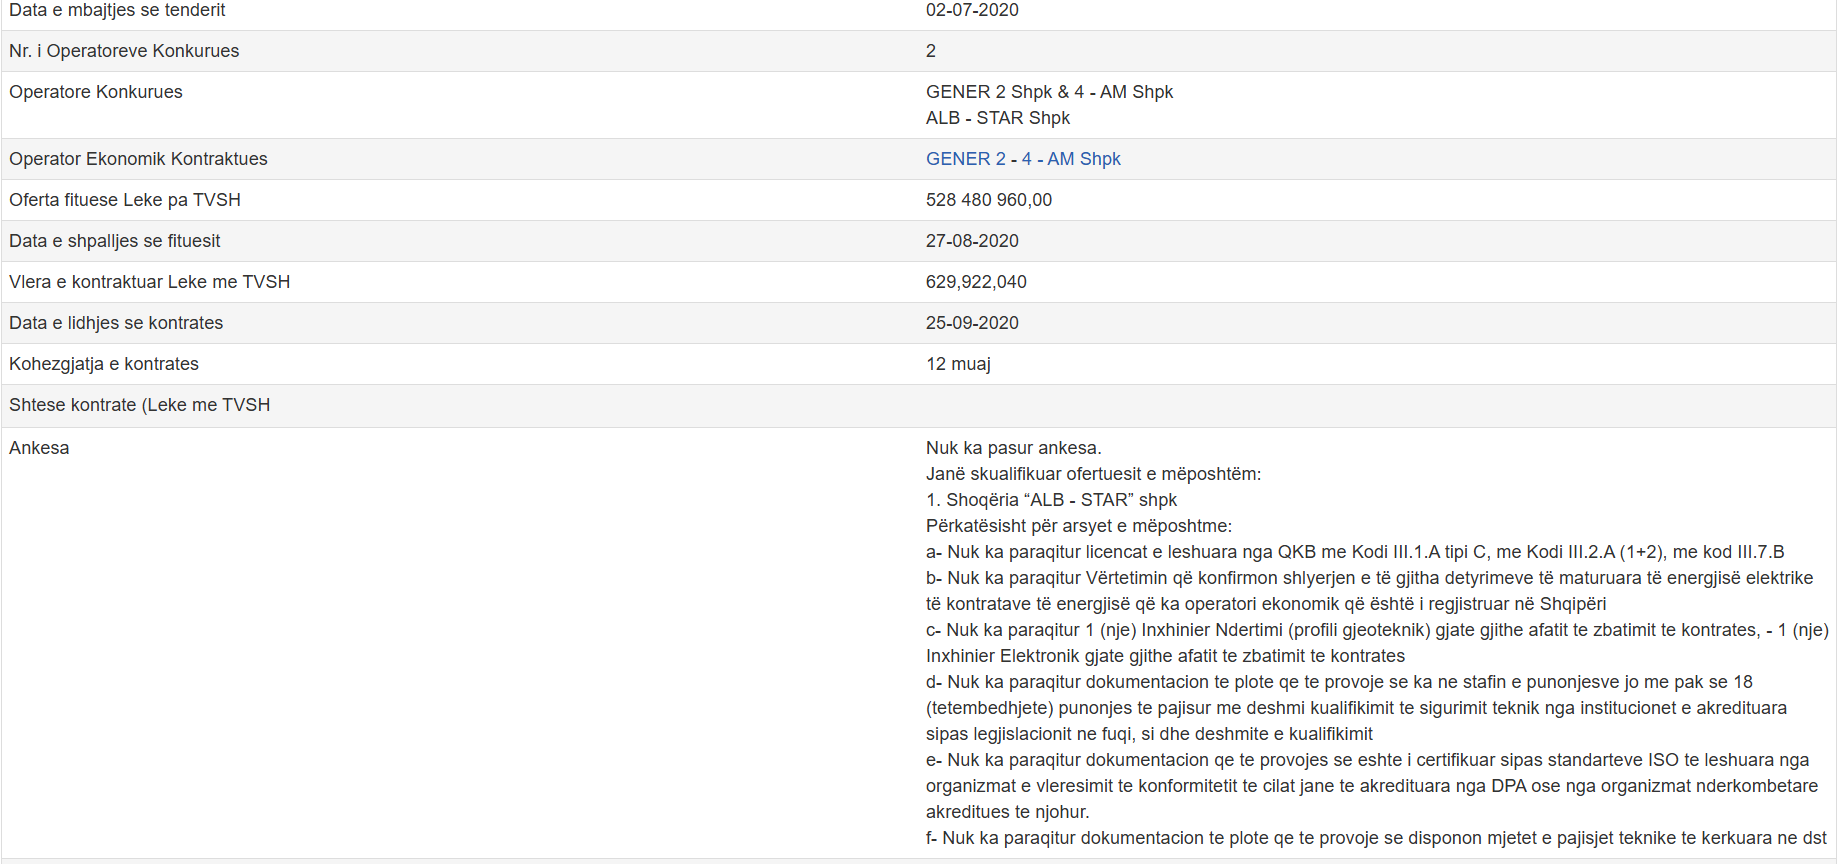Click the Vlera e kontraktuar Leke me TVSH label
This screenshot has width=1844, height=864.
[149, 282]
